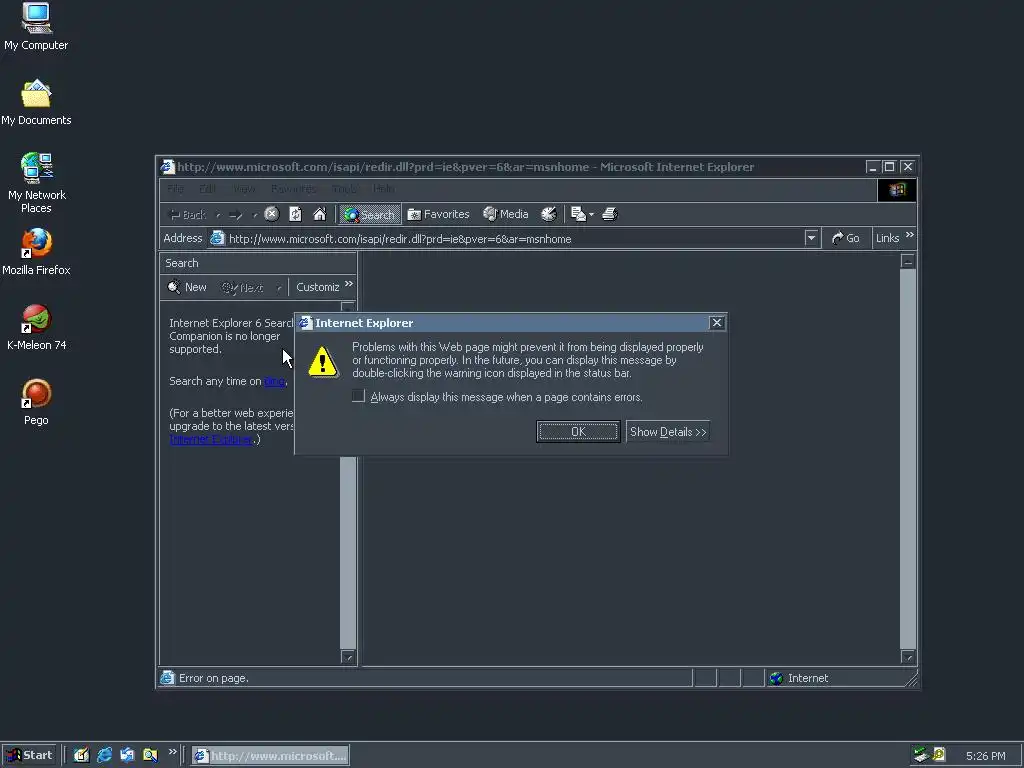Viewport: 1024px width, 768px height.
Task: Click main page scrollbar down arrow
Action: click(908, 657)
